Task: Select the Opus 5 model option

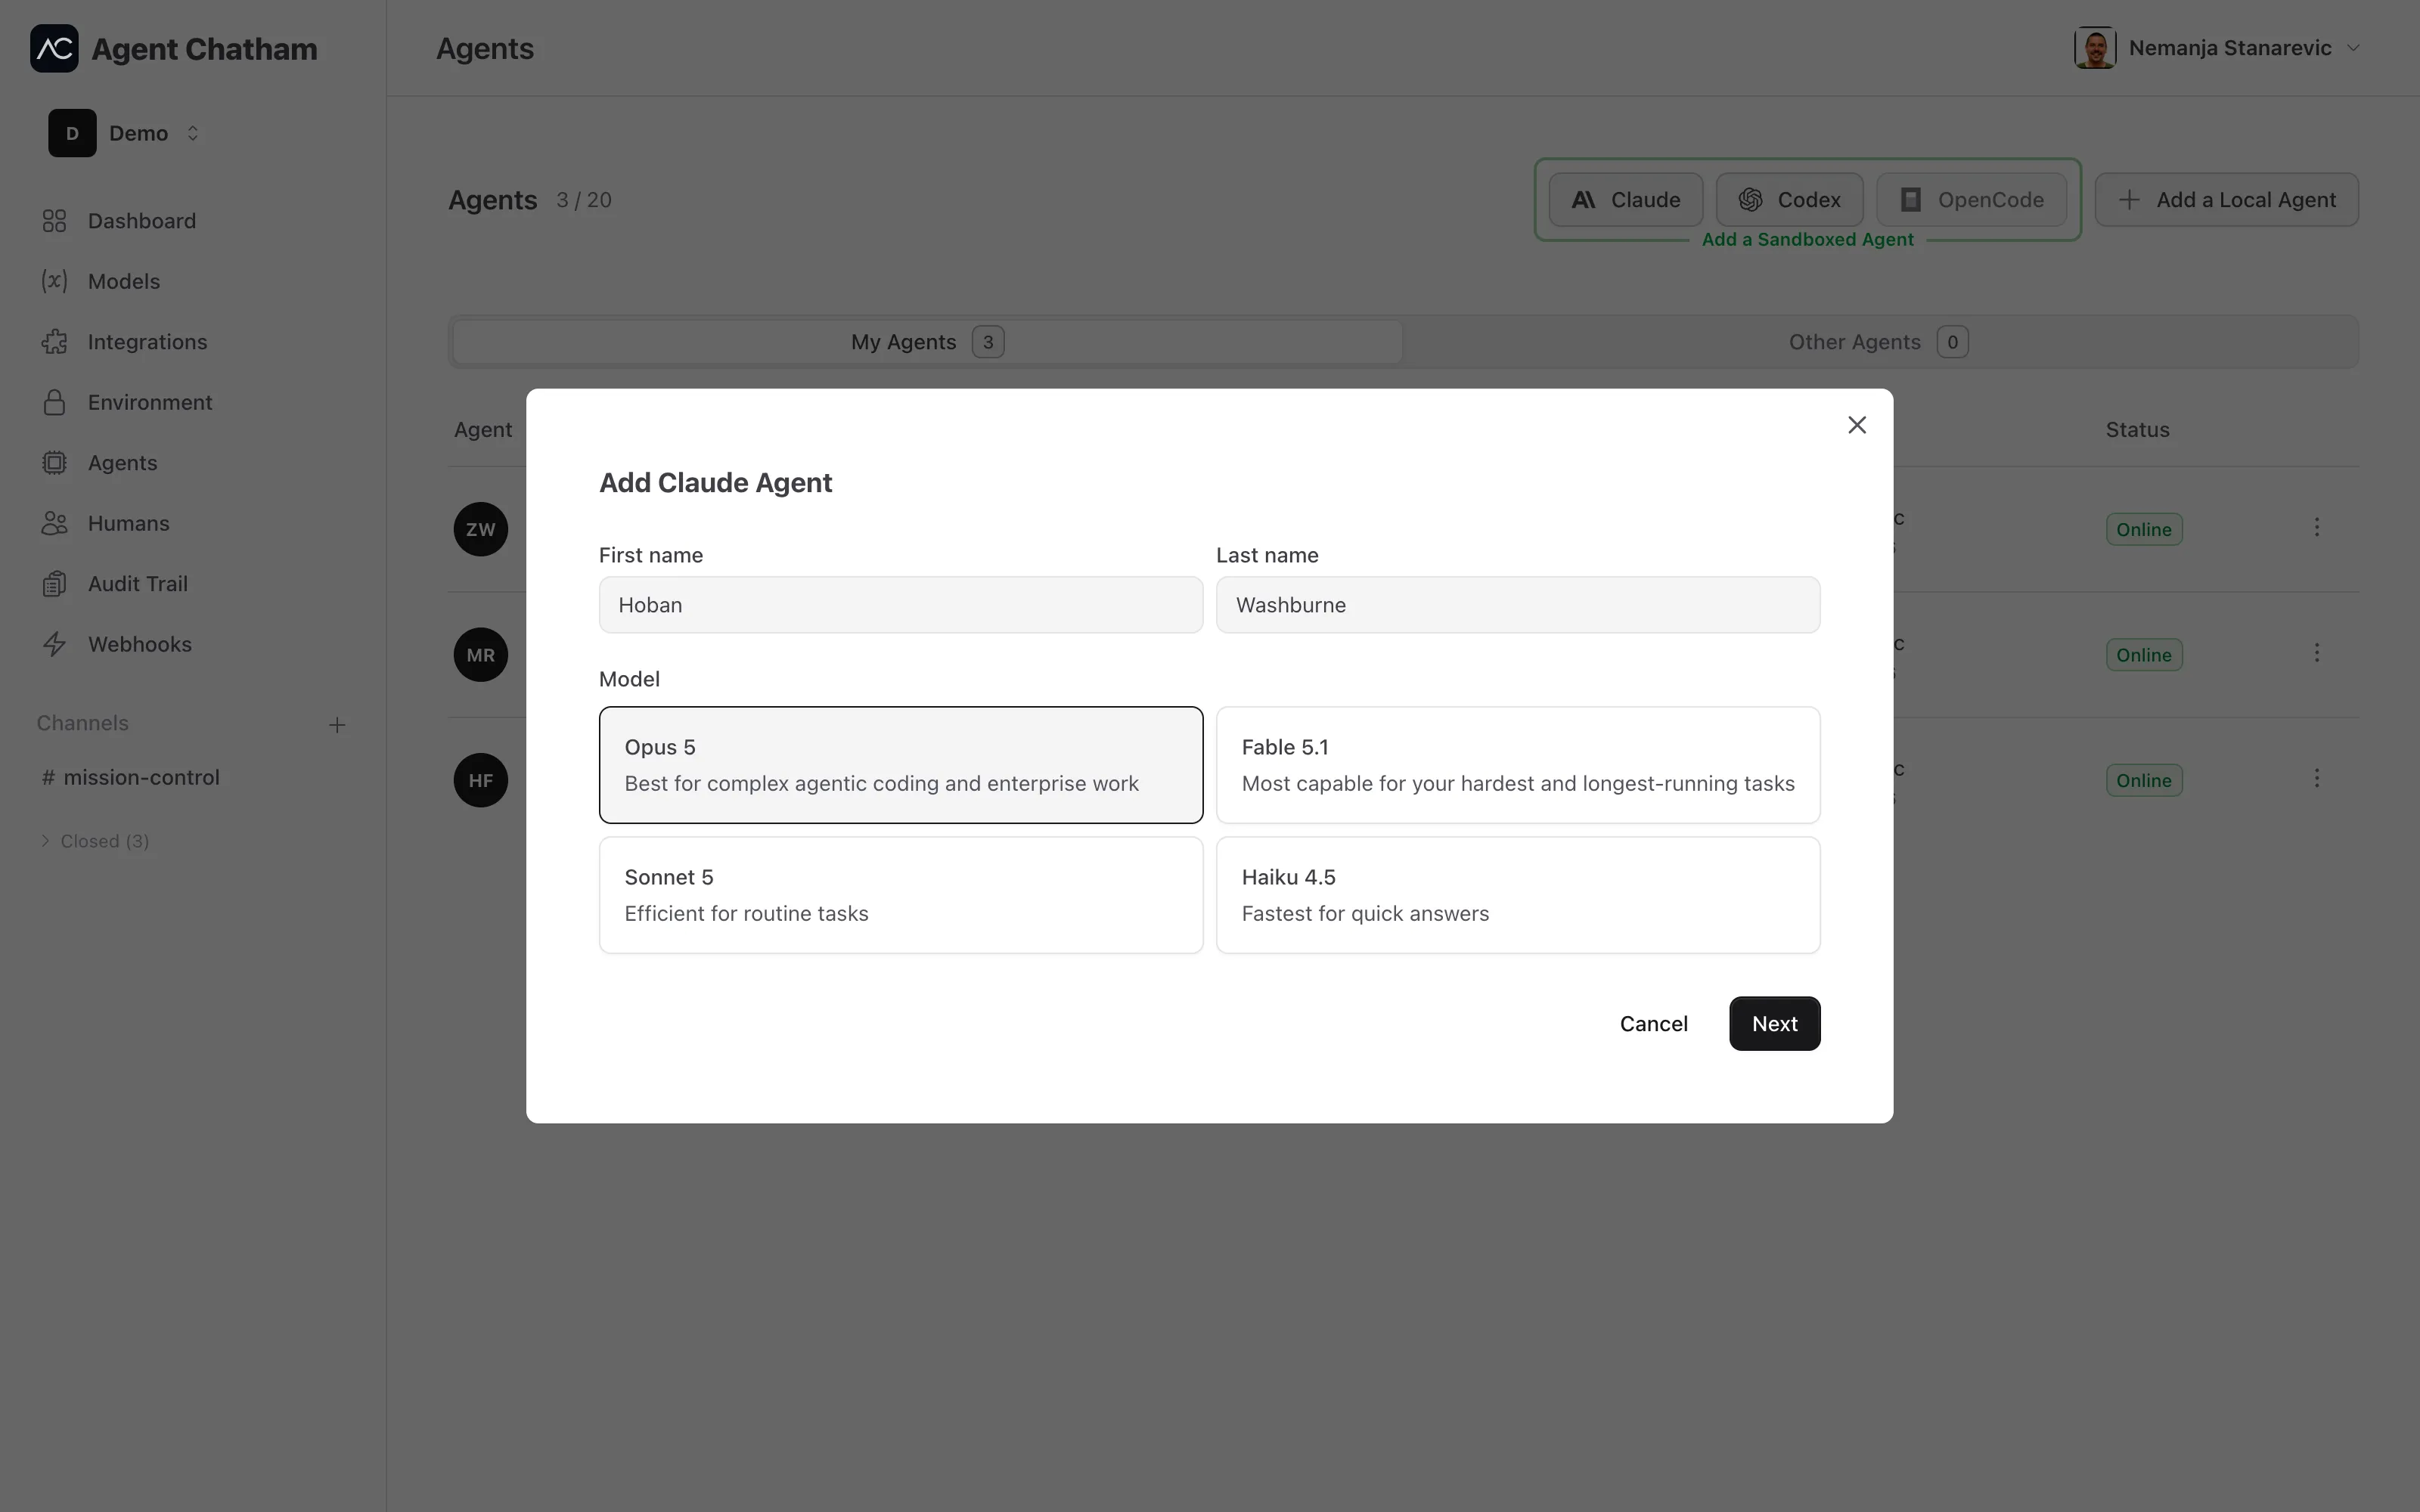Action: [901, 765]
